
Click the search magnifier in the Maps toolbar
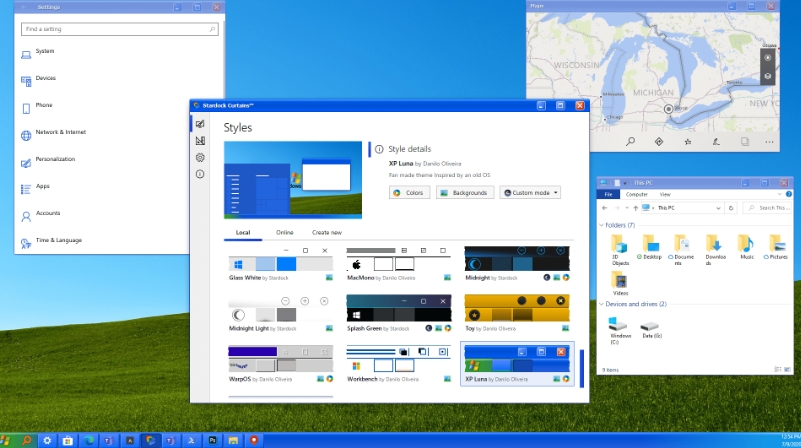point(630,142)
